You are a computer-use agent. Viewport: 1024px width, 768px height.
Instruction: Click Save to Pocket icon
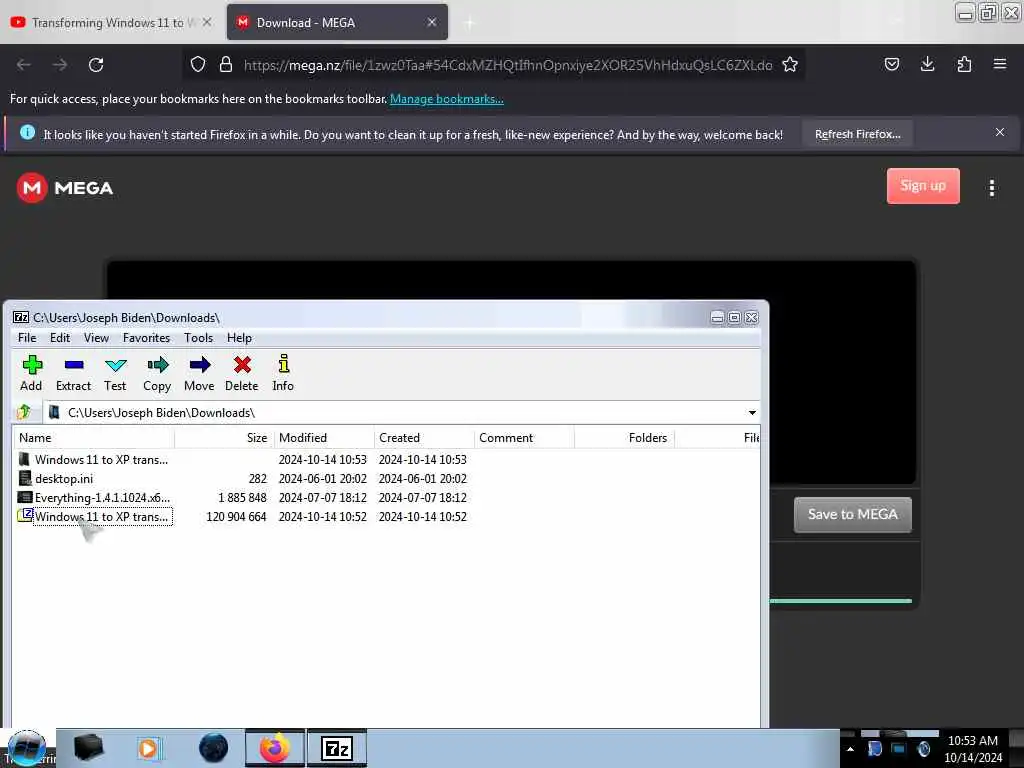(x=891, y=64)
